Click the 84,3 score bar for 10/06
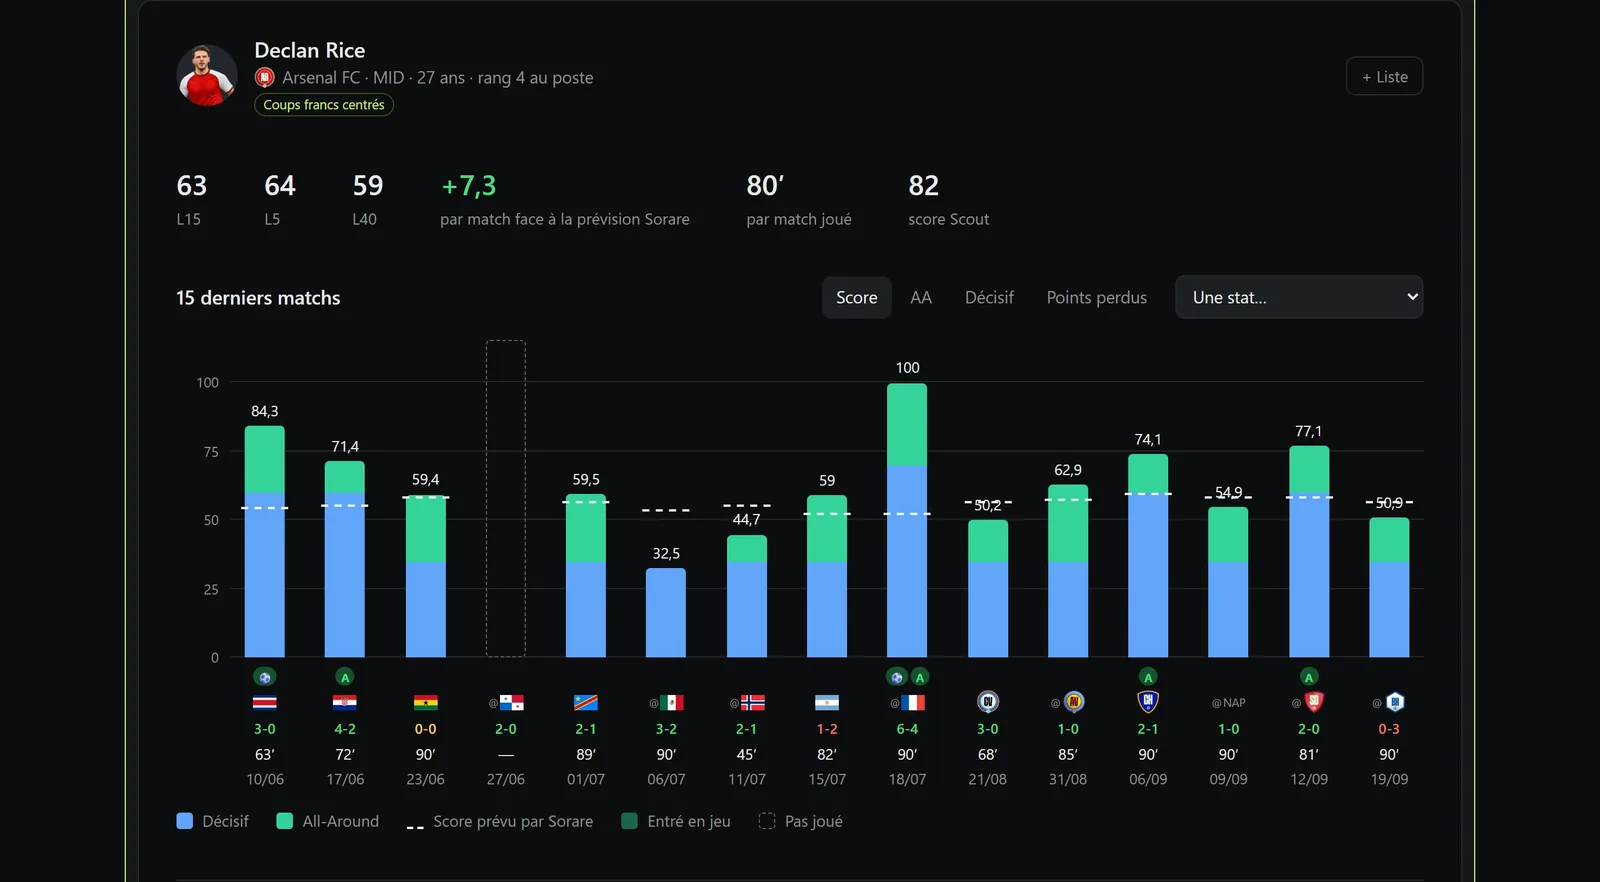1600x882 pixels. pos(265,541)
